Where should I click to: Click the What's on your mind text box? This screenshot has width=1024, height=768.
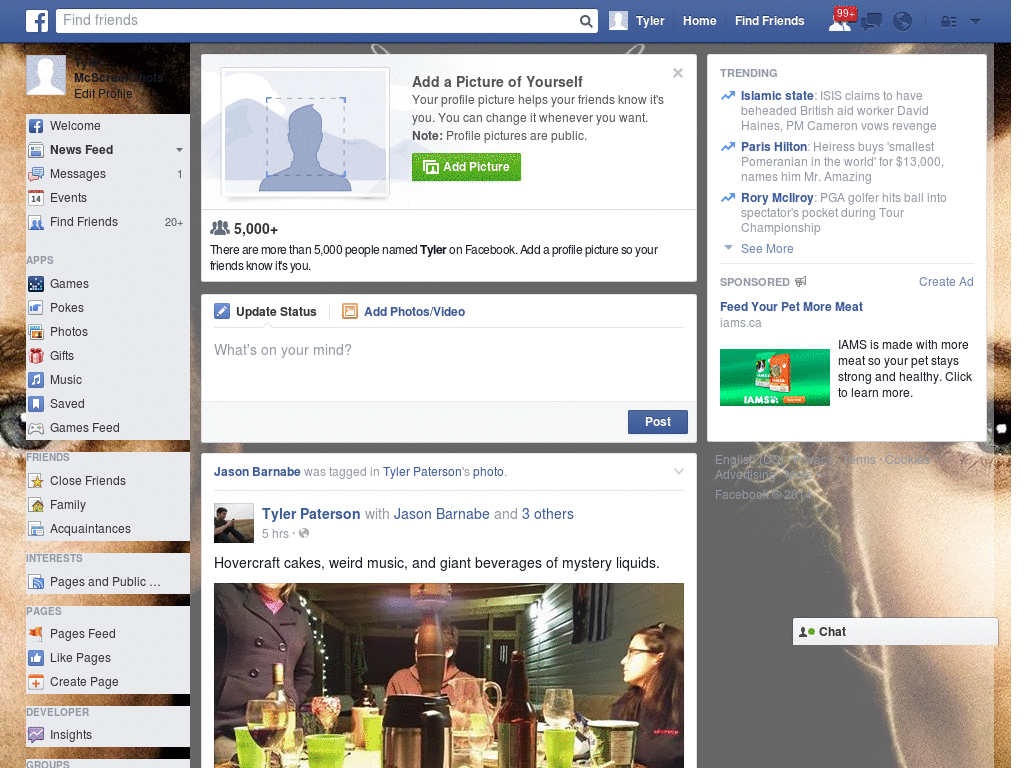click(448, 362)
